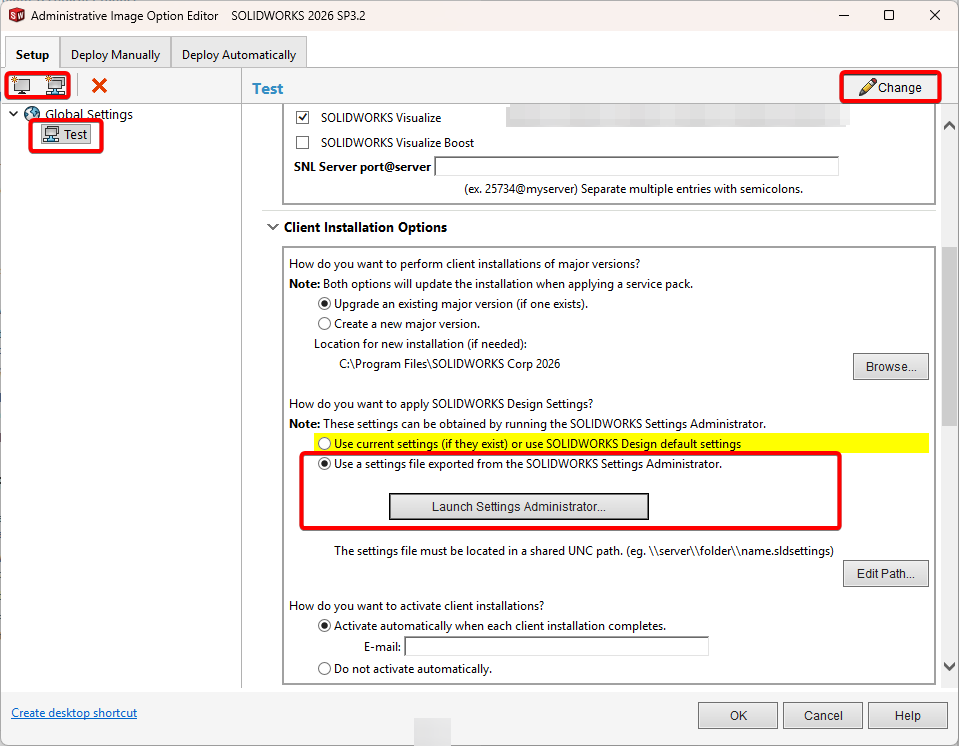Viewport: 959px width, 746px height.
Task: Enable the SOLIDWORKS Visualize Boost checkbox
Action: pyautogui.click(x=302, y=142)
